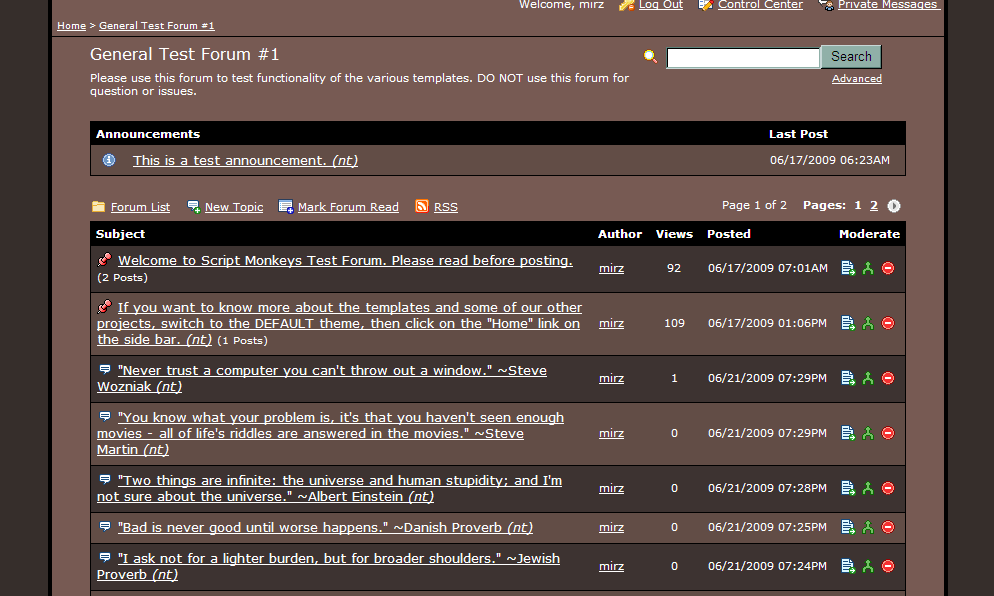994x596 pixels.
Task: Click the red delete icon for Welcome topic
Action: click(888, 268)
